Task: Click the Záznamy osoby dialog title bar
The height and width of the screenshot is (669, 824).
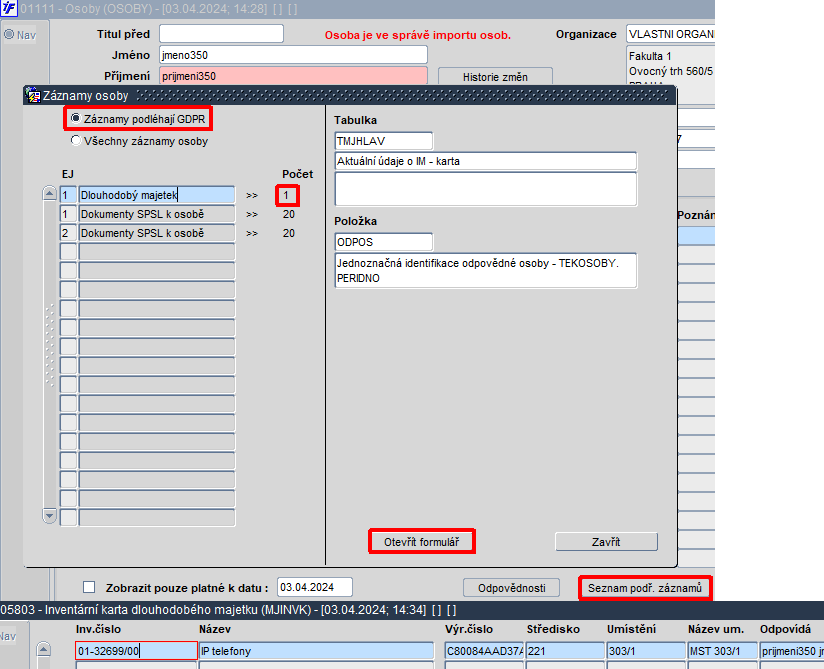Action: click(350, 95)
